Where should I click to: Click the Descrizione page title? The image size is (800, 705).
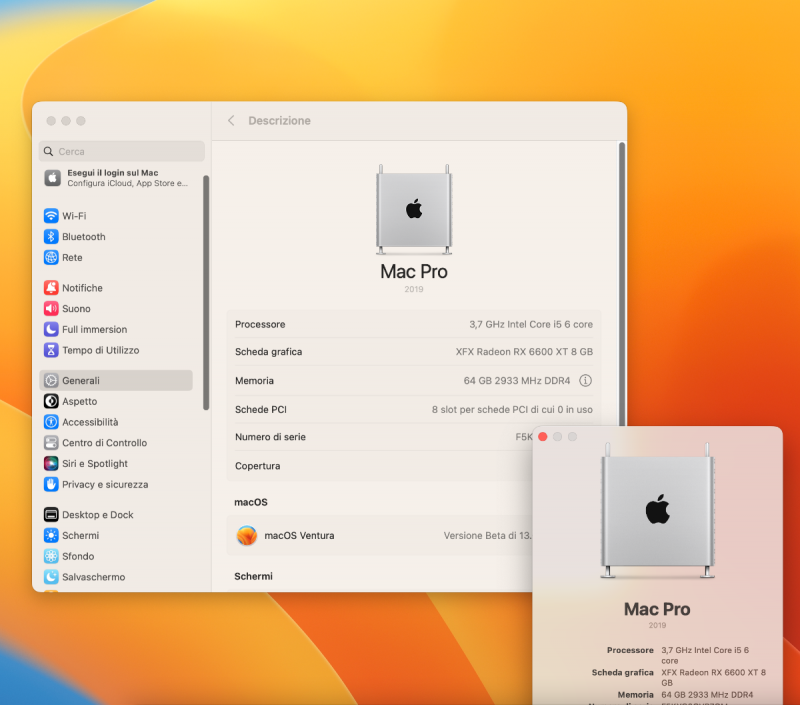click(x=280, y=120)
